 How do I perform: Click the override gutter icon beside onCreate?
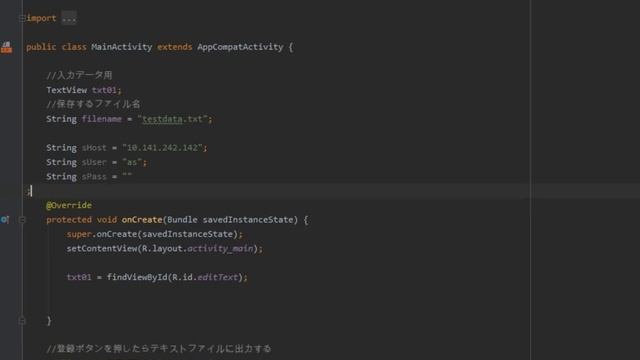point(4,220)
